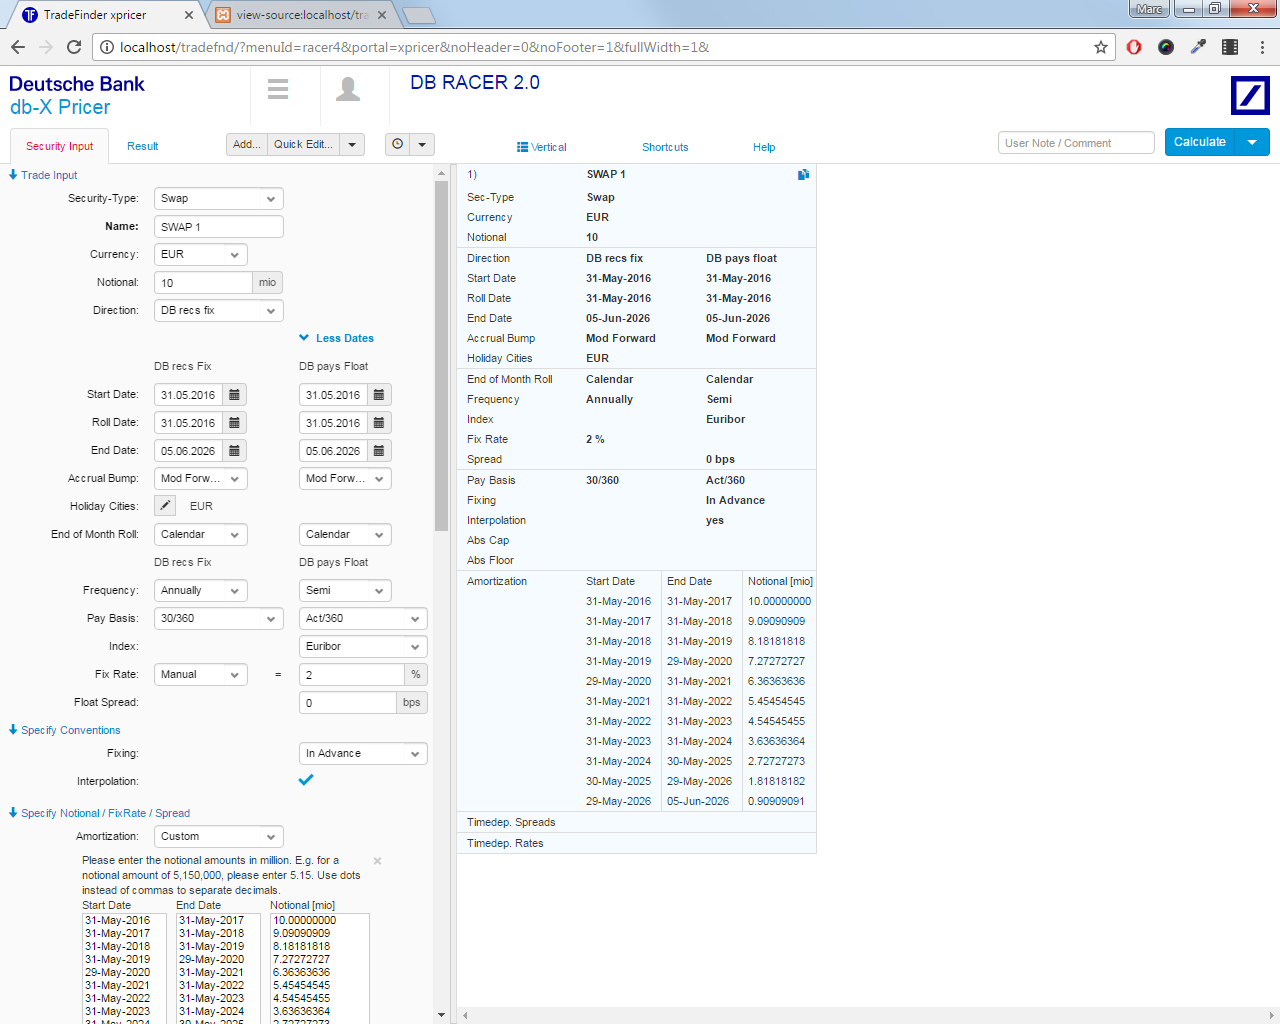1280x1024 pixels.
Task: Click the Deutsche Bank logo icon
Action: point(1250,96)
